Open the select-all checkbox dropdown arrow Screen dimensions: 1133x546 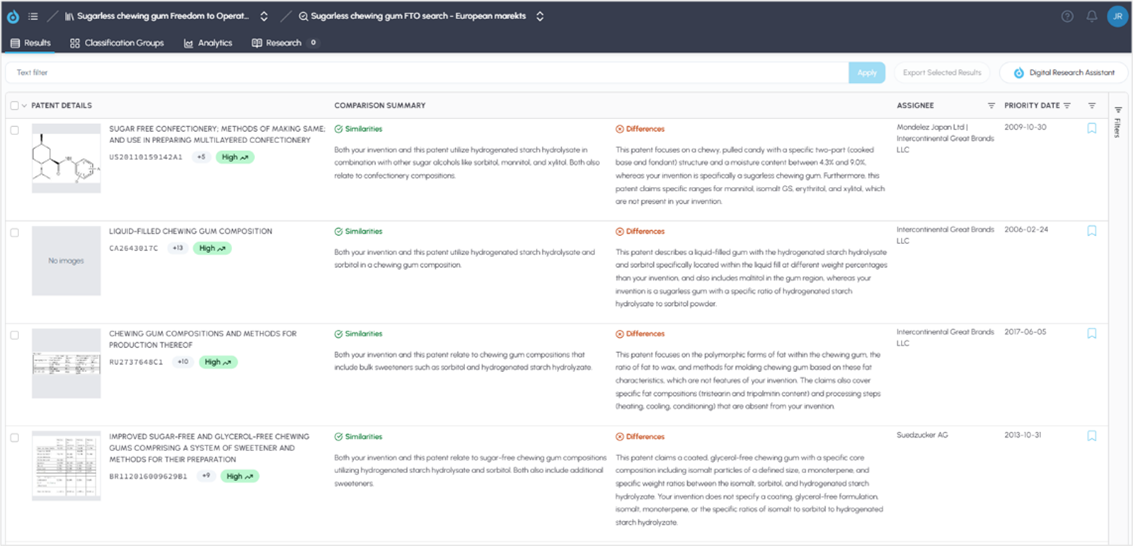click(x=24, y=105)
